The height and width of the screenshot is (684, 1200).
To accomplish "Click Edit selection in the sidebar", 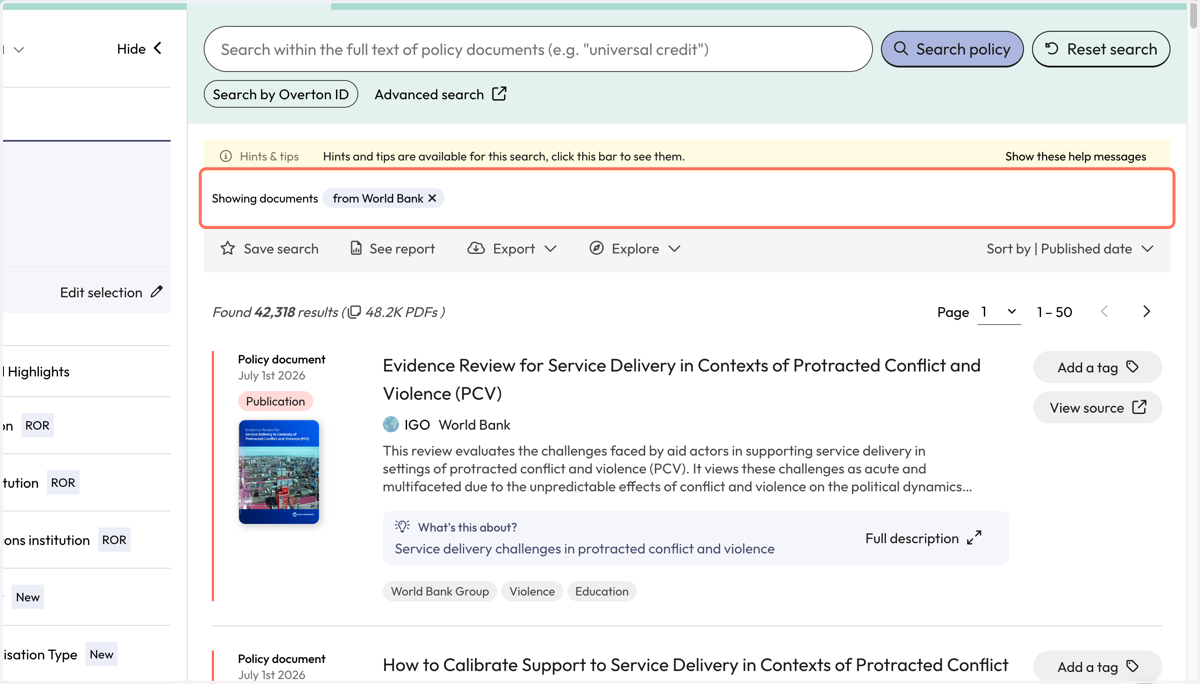I will point(111,292).
